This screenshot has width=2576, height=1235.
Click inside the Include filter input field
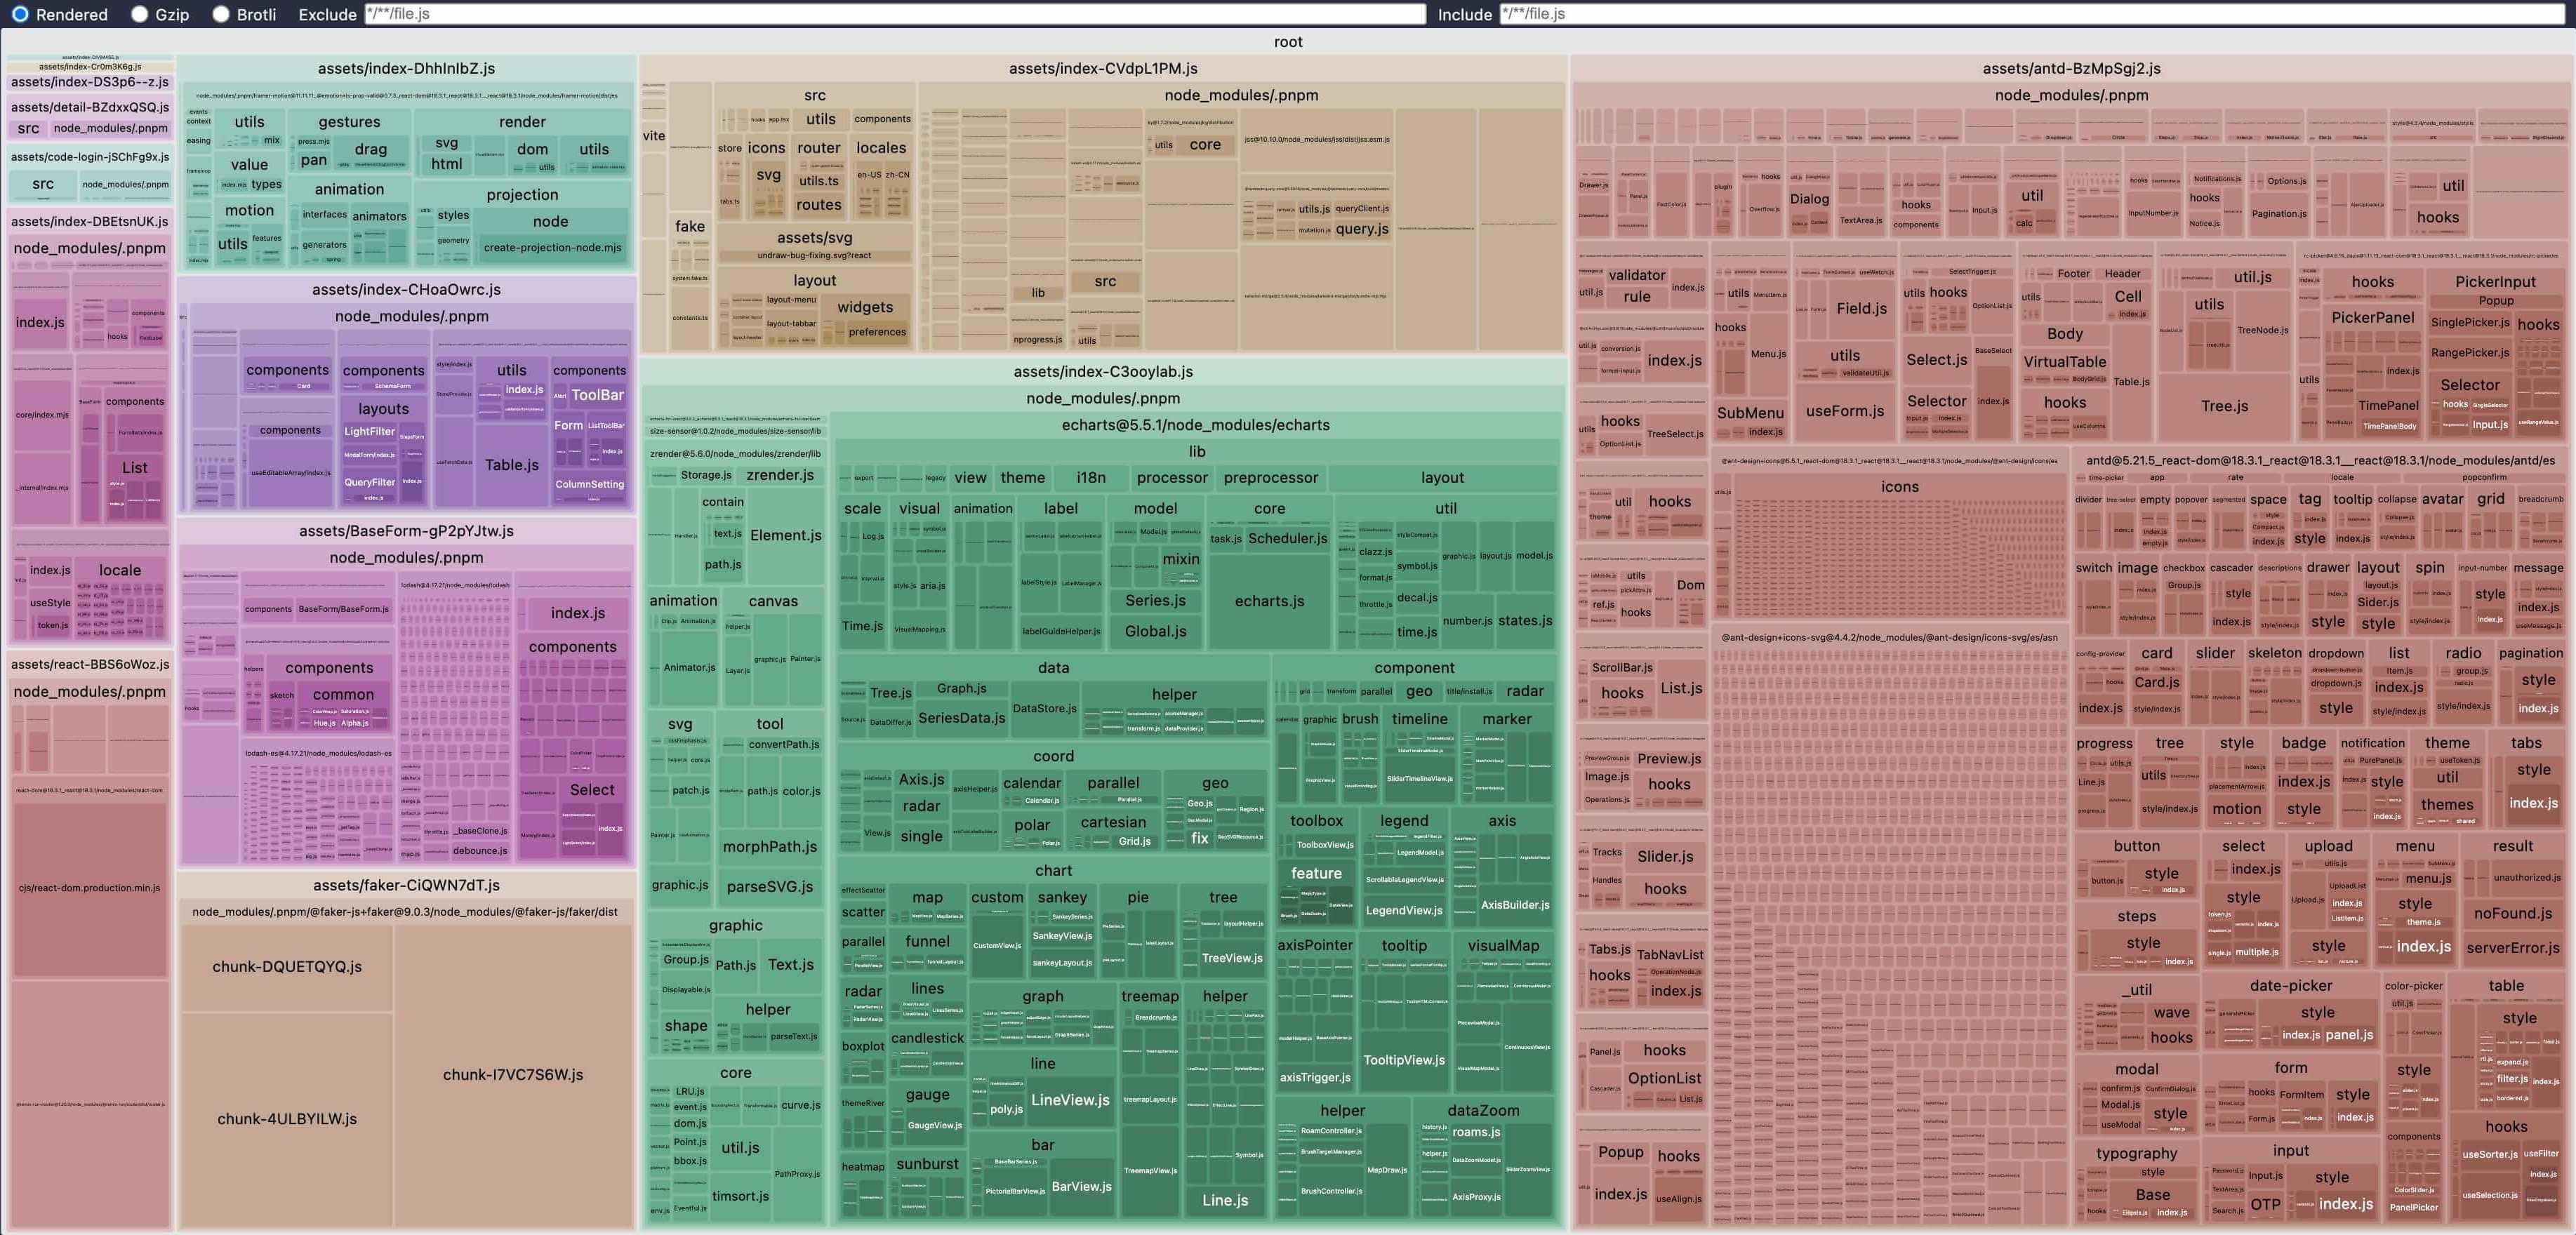tap(2030, 14)
